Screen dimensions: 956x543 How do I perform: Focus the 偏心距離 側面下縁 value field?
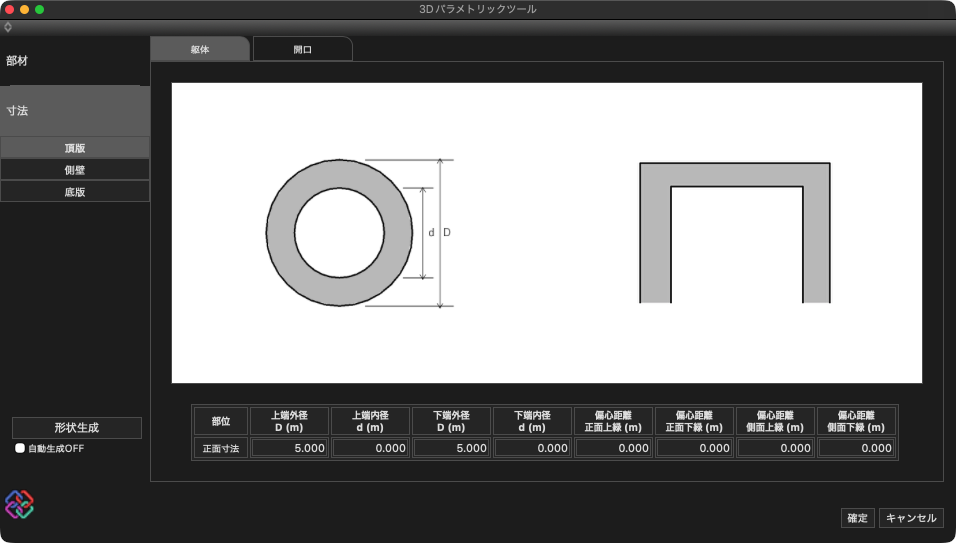[x=856, y=449]
